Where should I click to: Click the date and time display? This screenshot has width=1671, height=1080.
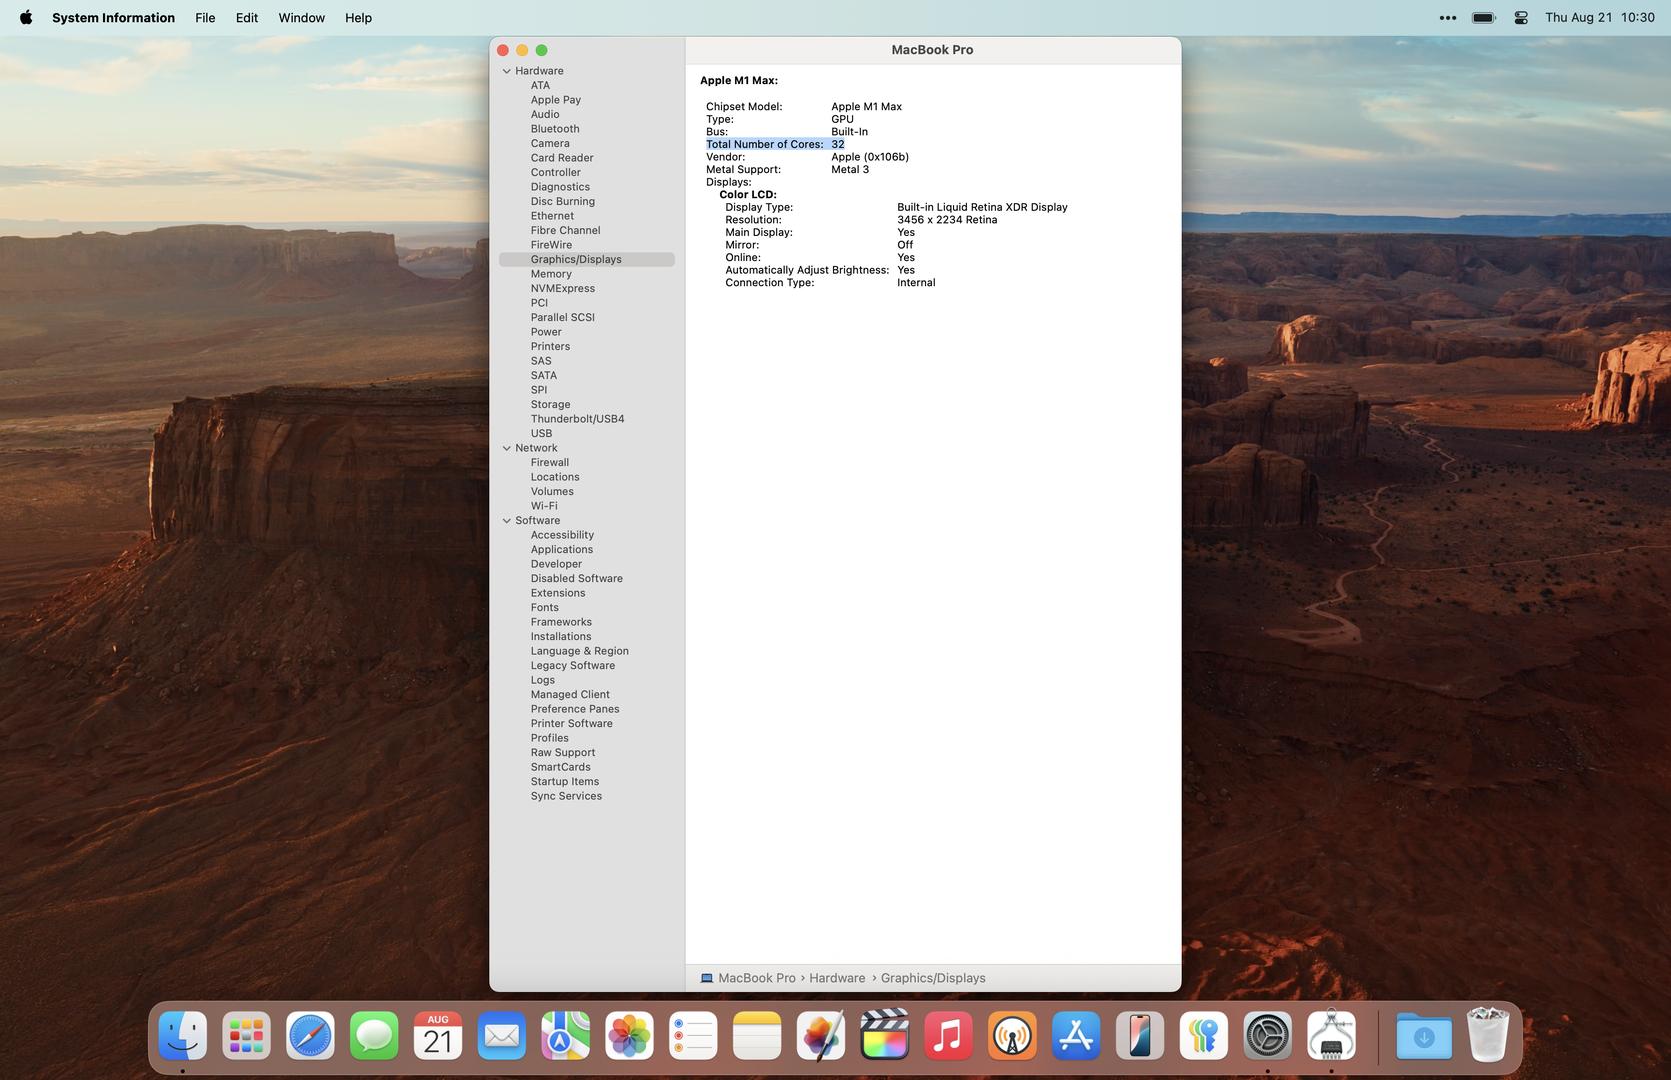click(x=1599, y=17)
